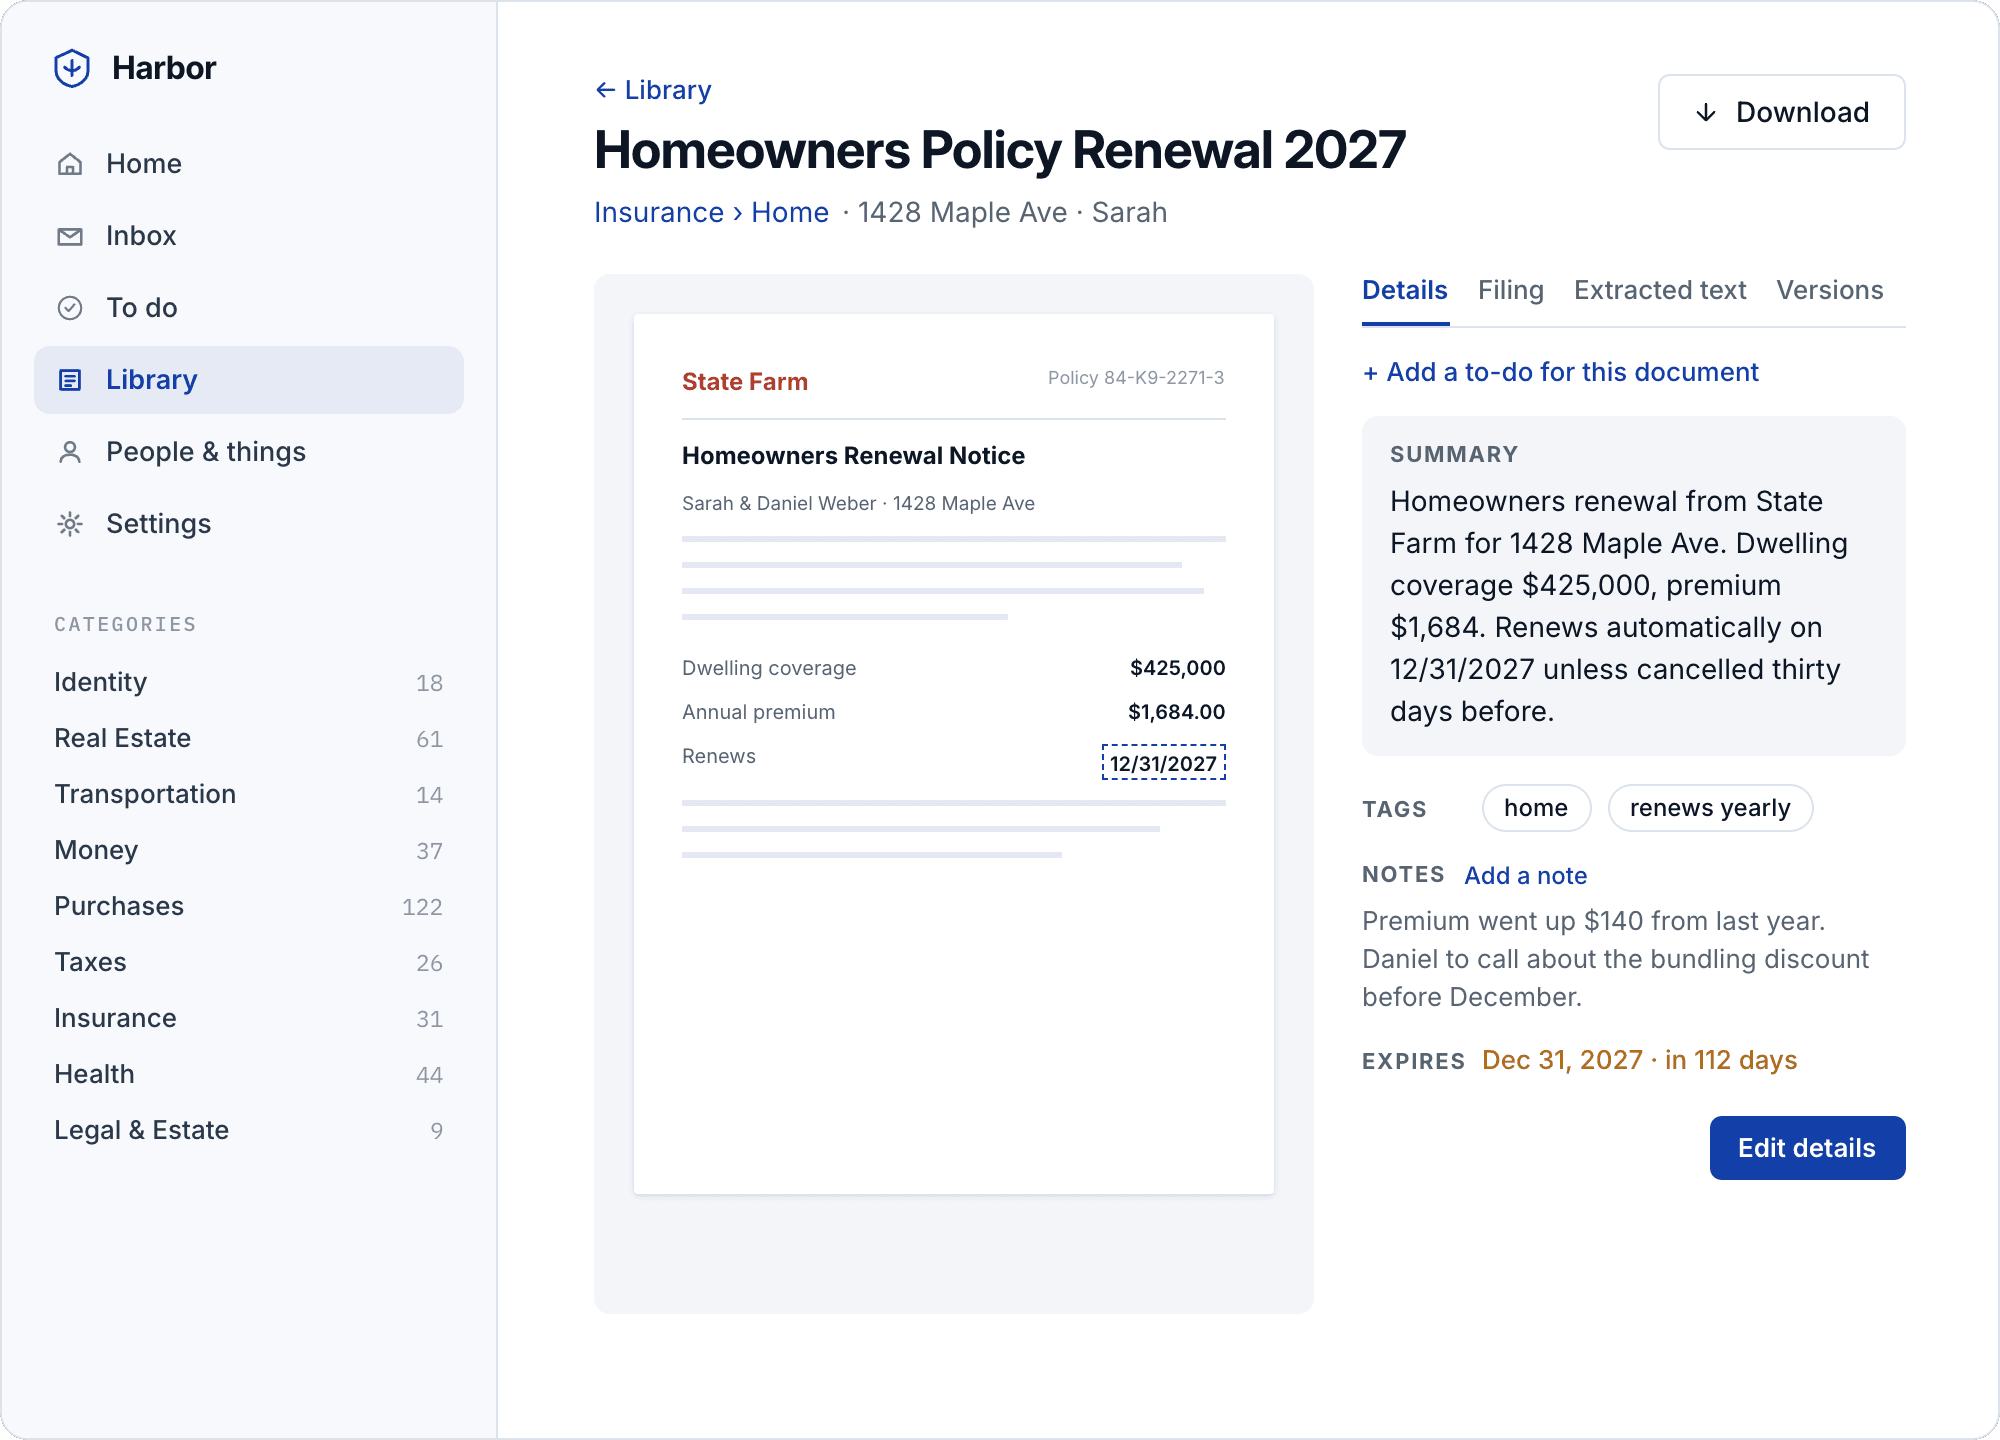Click the Purchases count 122

422,907
